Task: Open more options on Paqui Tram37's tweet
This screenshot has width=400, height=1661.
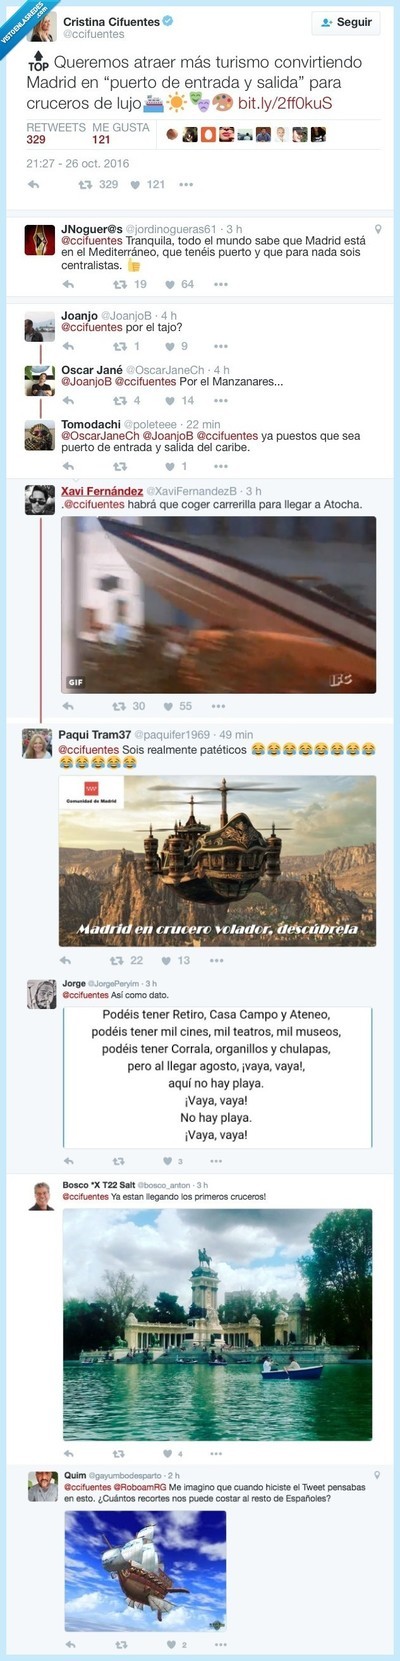Action: click(x=217, y=960)
